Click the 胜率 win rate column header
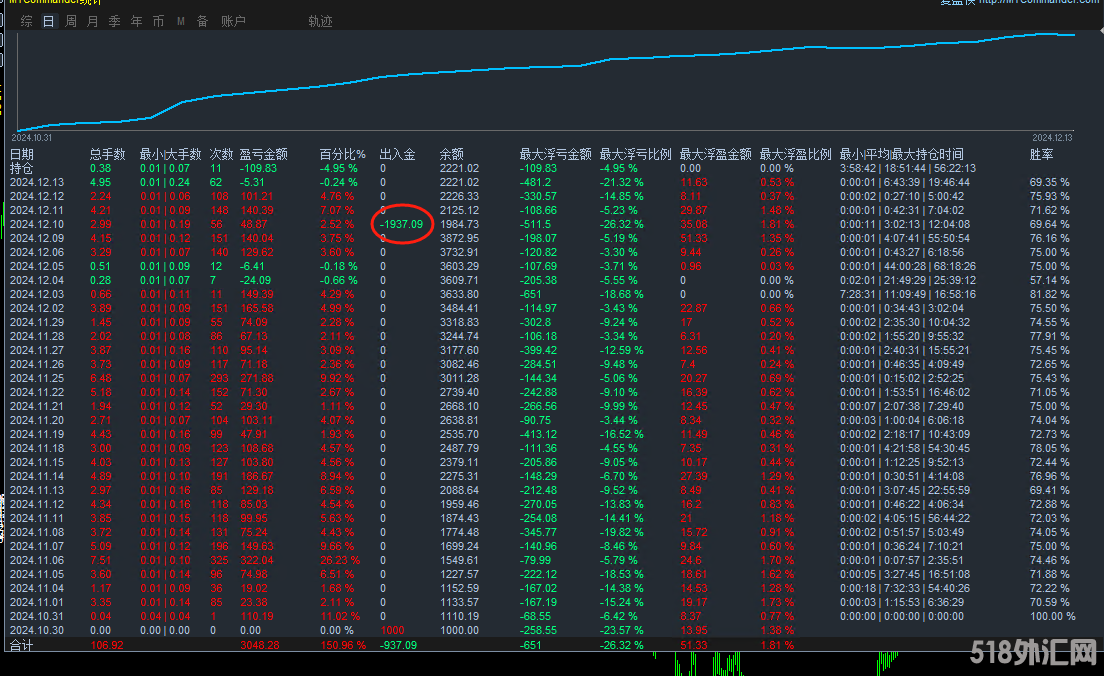The height and width of the screenshot is (676, 1104). pyautogui.click(x=1041, y=154)
